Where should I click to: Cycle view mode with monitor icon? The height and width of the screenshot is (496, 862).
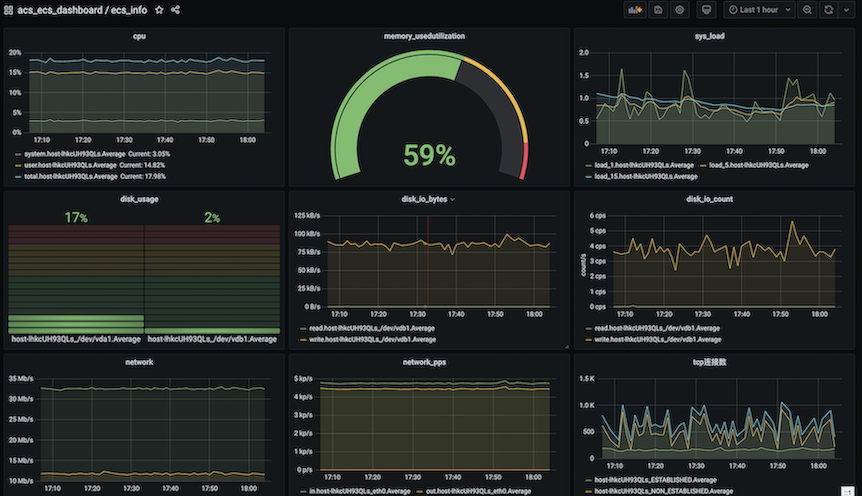(x=706, y=10)
